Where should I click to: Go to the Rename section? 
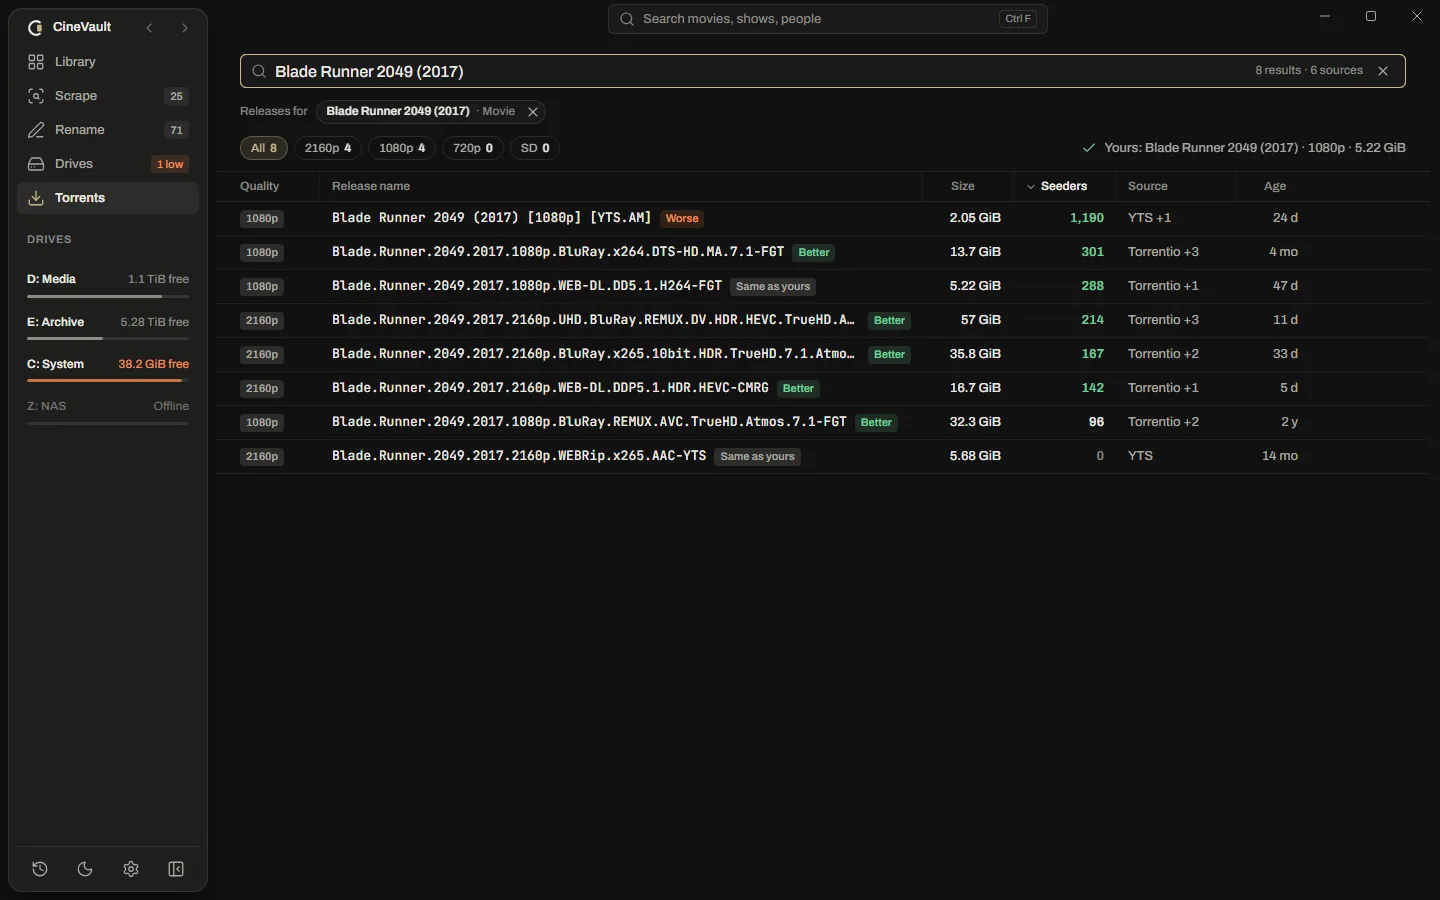(x=108, y=130)
